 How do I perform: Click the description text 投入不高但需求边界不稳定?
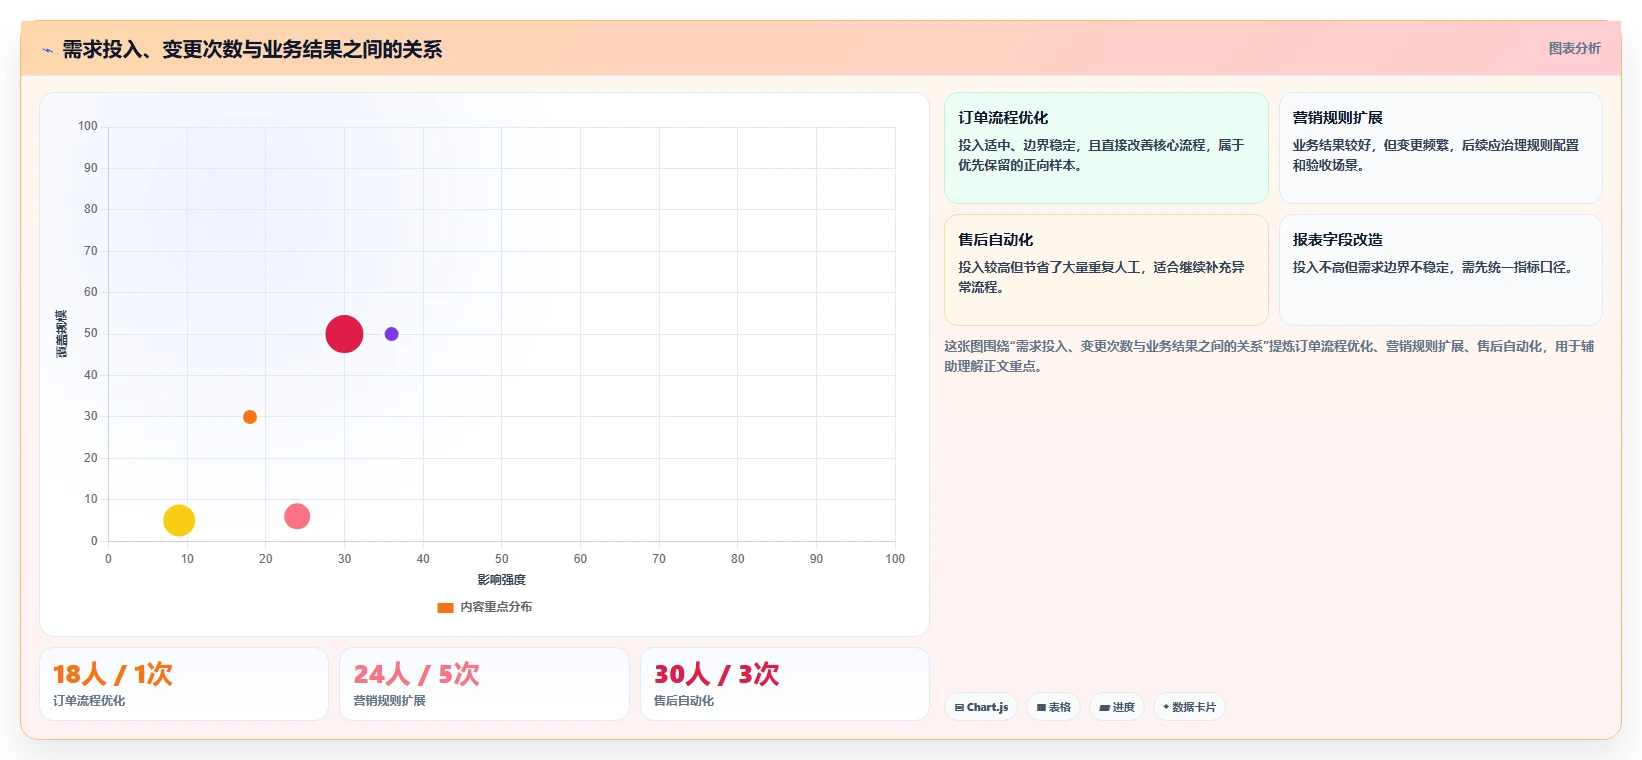(1435, 267)
